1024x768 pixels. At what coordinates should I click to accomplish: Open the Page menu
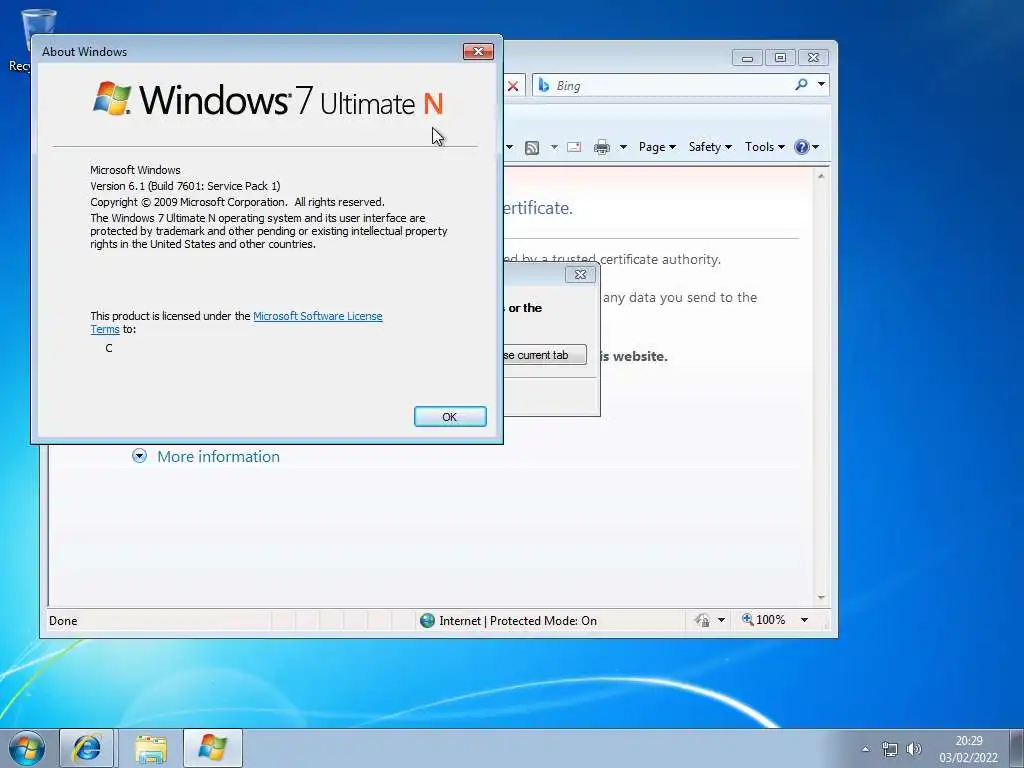coord(657,147)
